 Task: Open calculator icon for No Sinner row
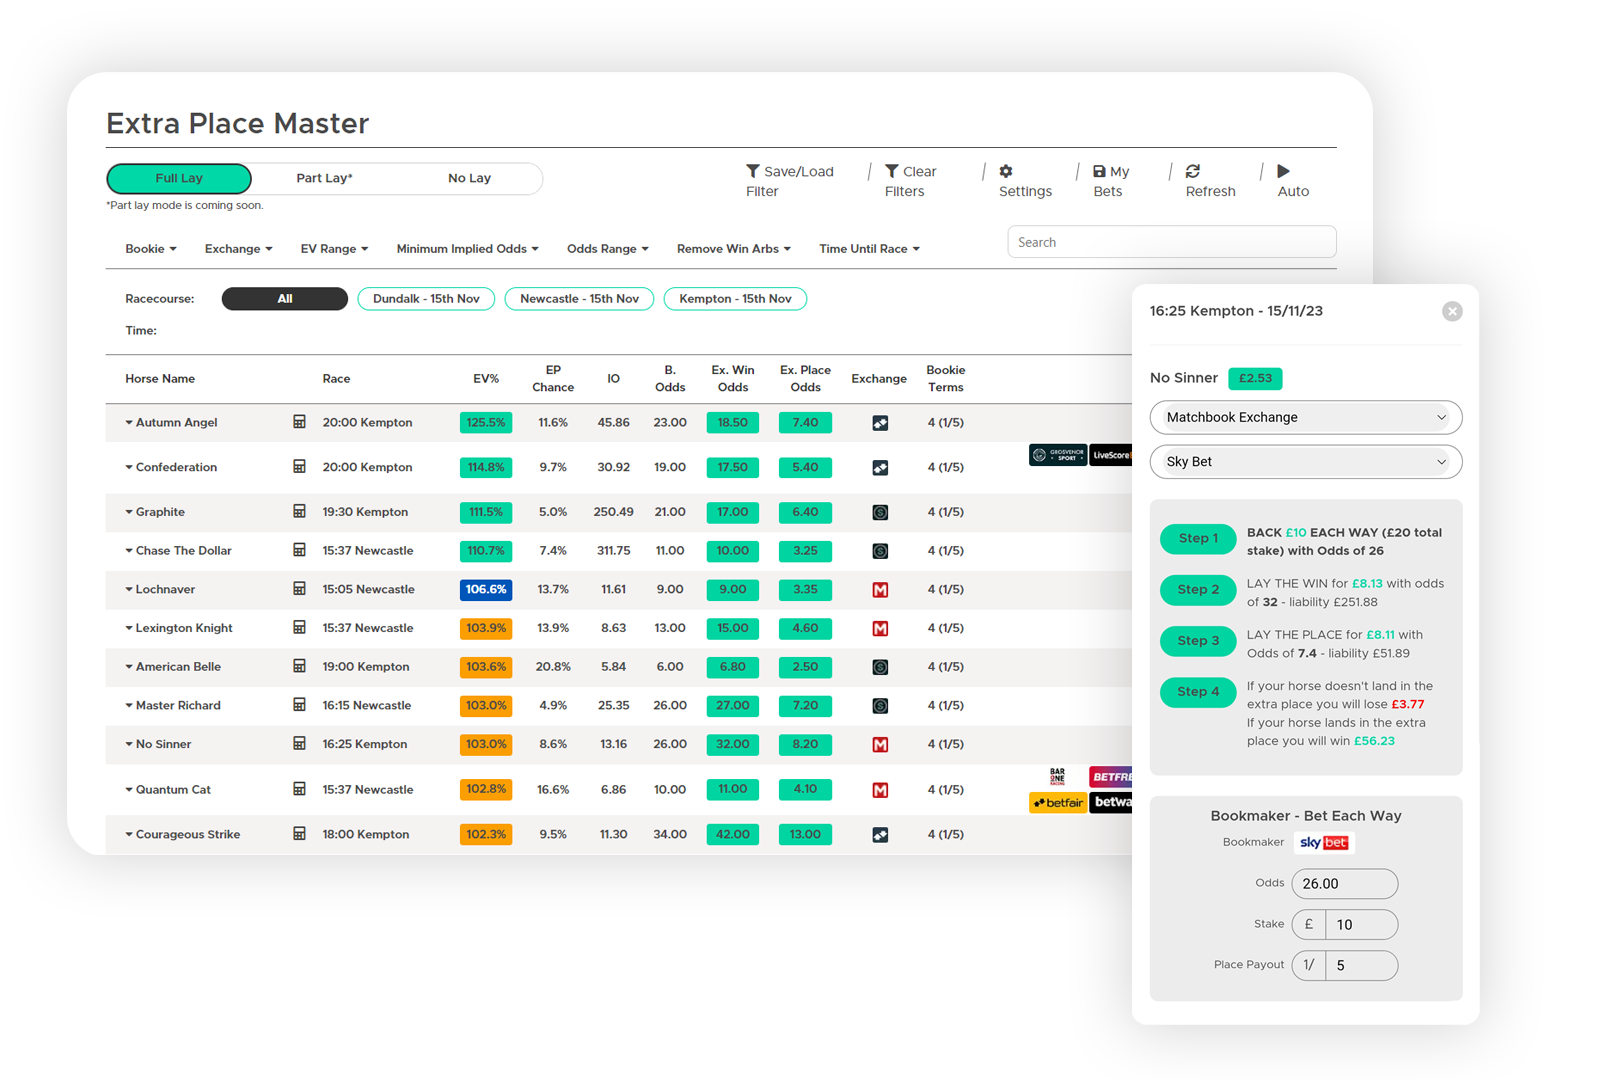[299, 744]
